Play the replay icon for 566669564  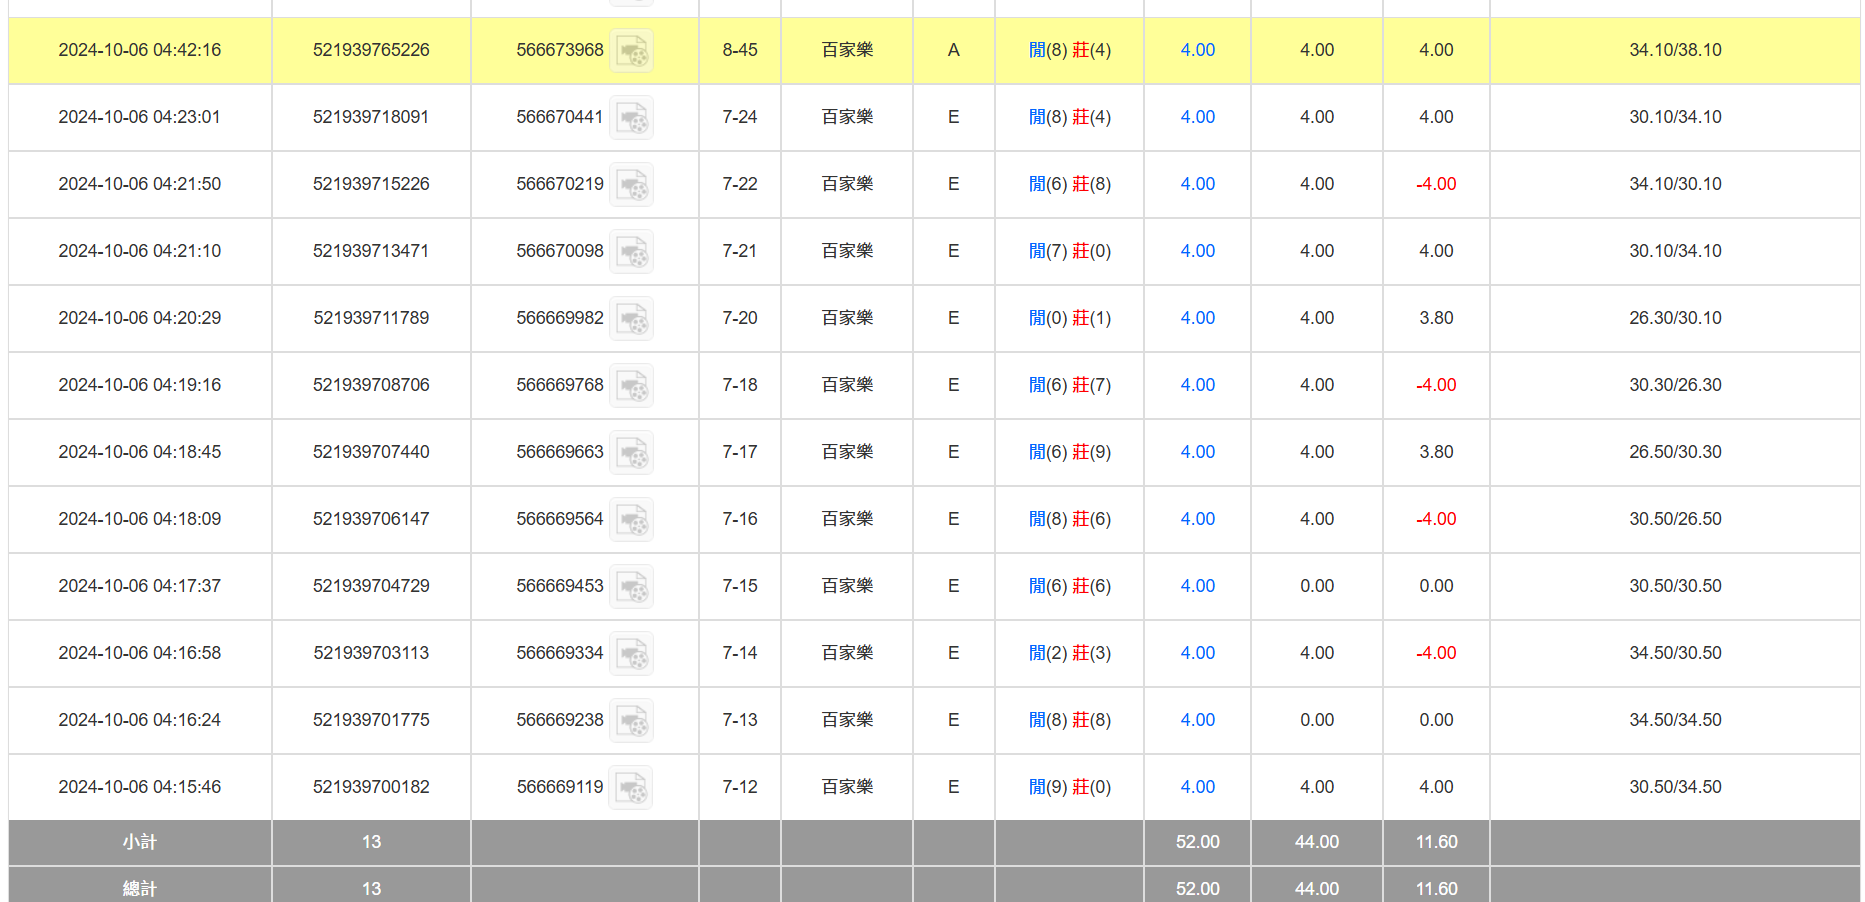[x=631, y=520]
